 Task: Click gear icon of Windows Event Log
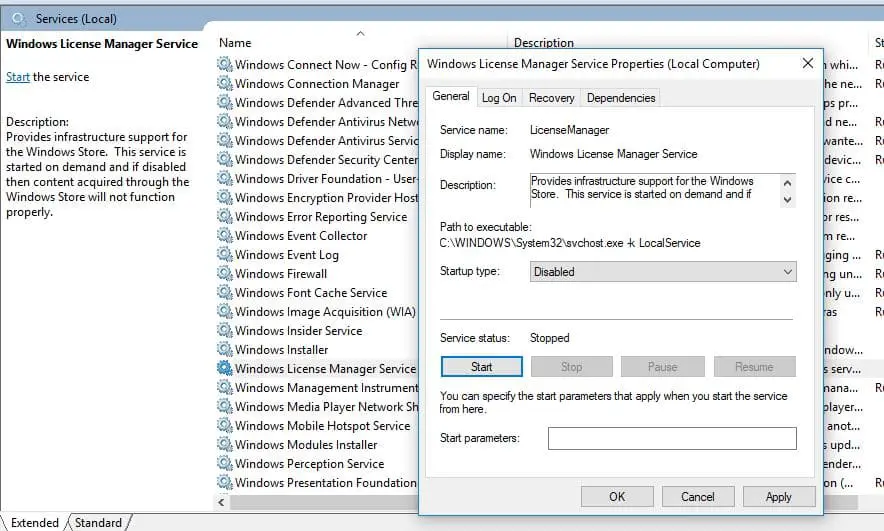point(224,254)
